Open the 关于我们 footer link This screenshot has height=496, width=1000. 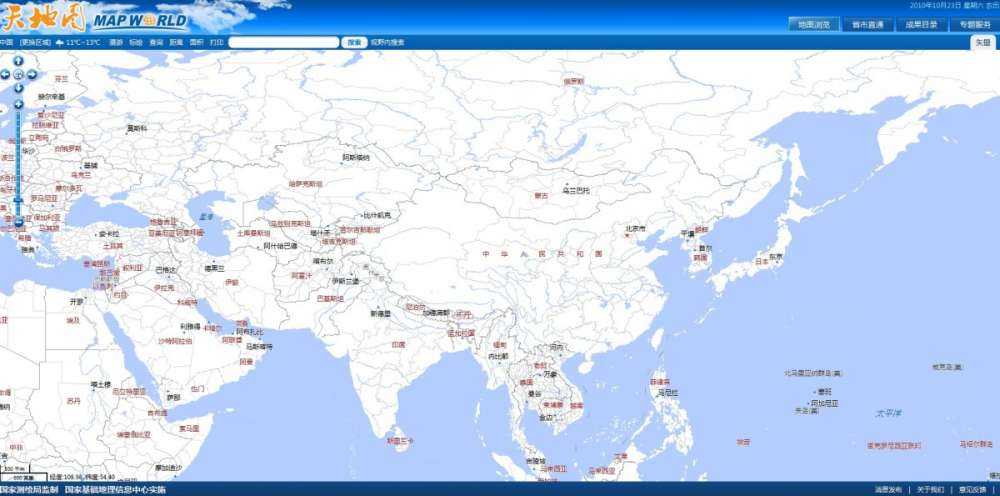coord(930,490)
